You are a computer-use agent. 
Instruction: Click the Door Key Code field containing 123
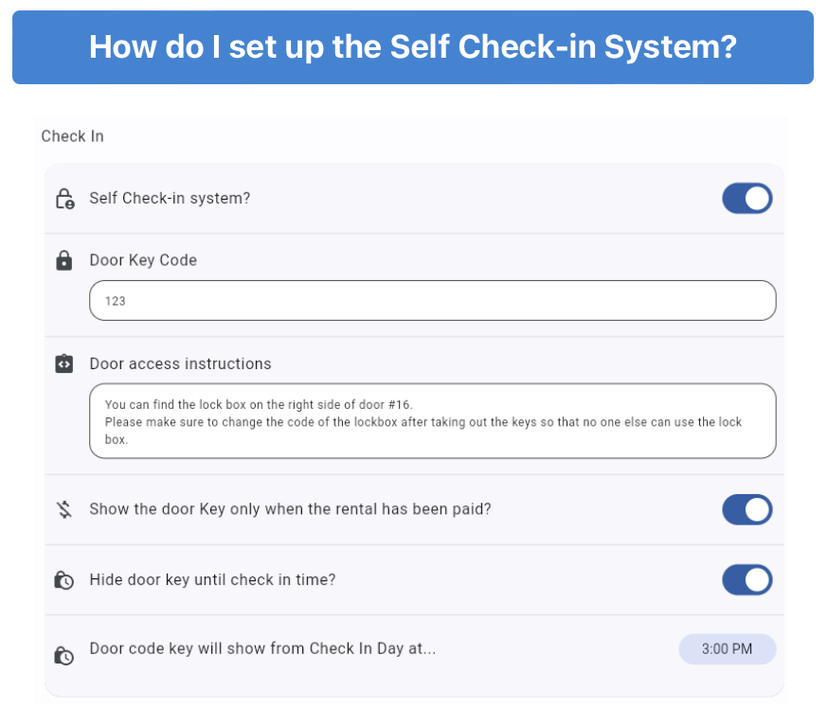point(432,300)
